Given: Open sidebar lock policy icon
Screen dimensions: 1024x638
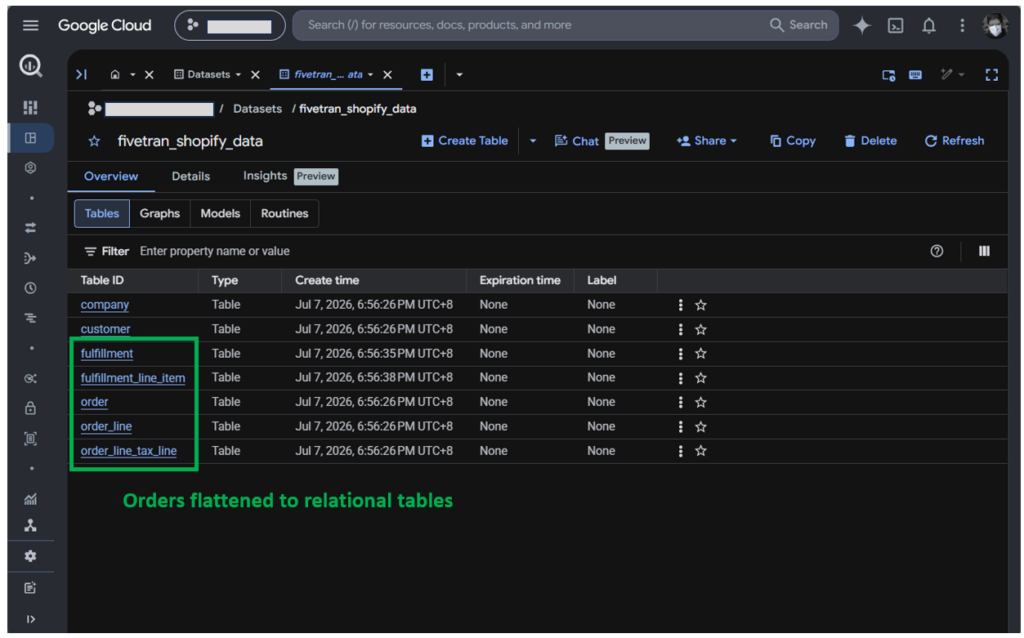Looking at the screenshot, I should click(x=30, y=408).
